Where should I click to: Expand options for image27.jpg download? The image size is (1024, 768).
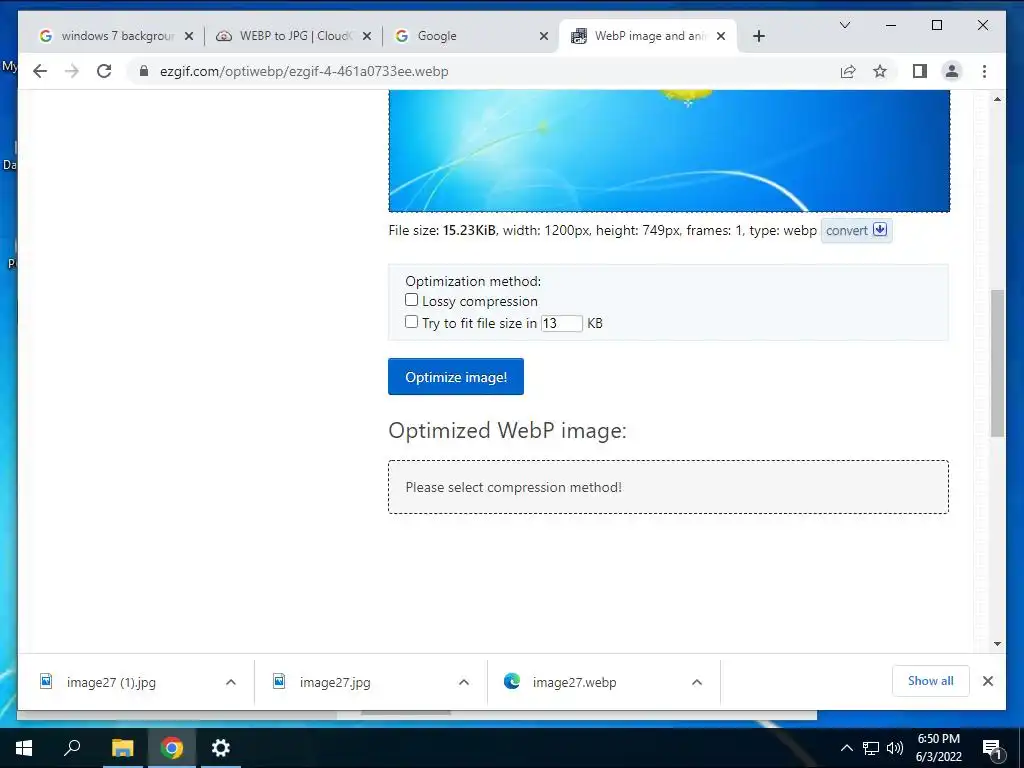pos(464,682)
